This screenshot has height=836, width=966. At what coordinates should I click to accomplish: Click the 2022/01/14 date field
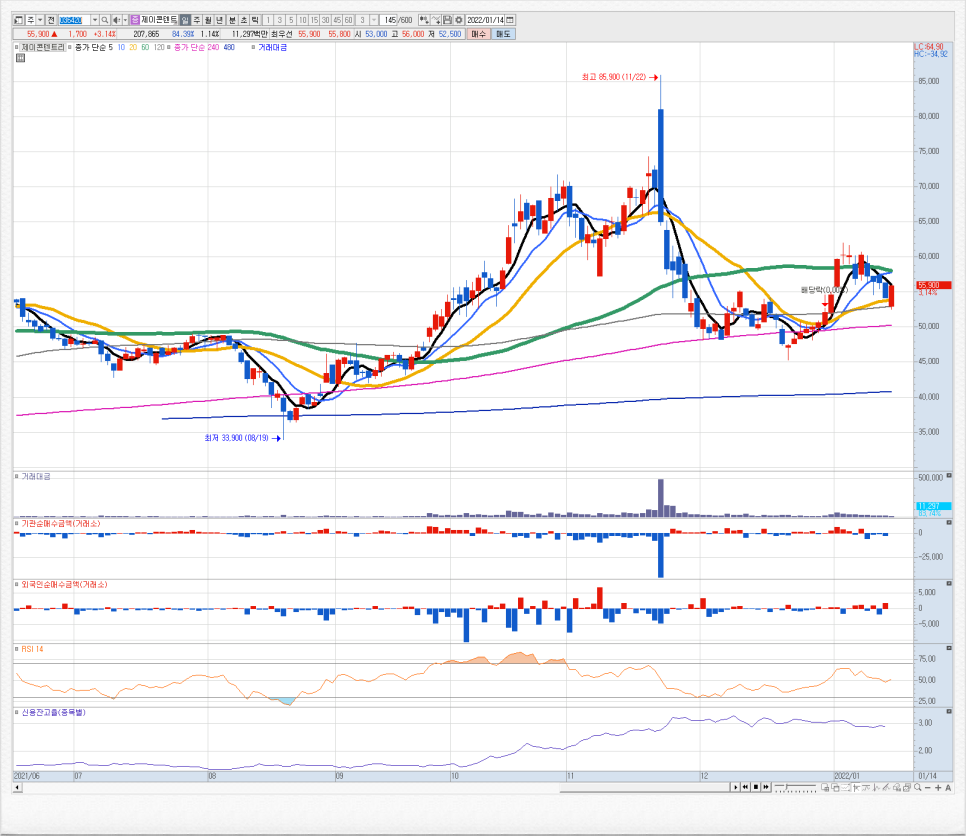(x=485, y=20)
